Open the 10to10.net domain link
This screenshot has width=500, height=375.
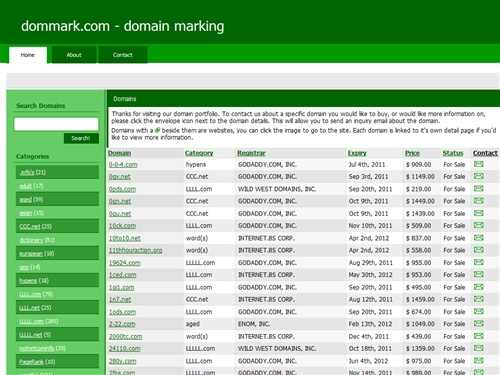pos(125,238)
